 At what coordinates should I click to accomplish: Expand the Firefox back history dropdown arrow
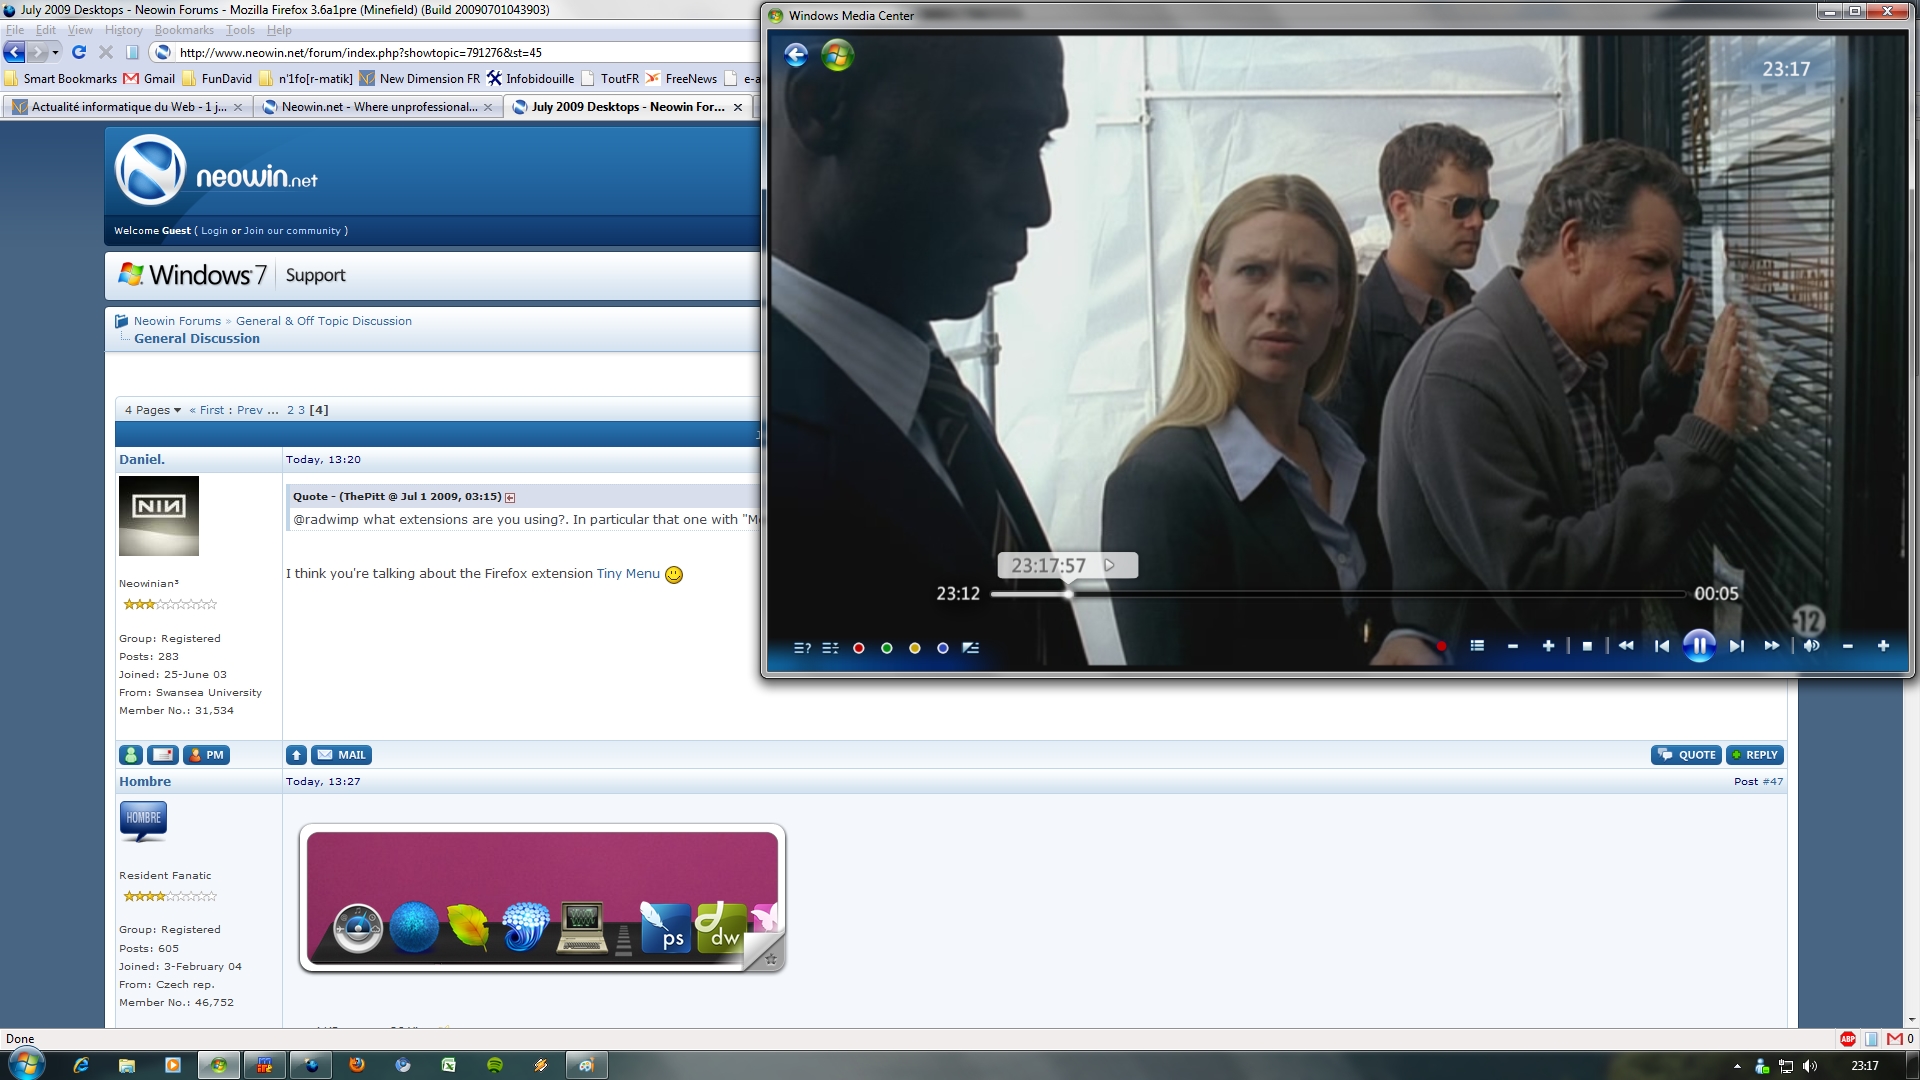(56, 52)
